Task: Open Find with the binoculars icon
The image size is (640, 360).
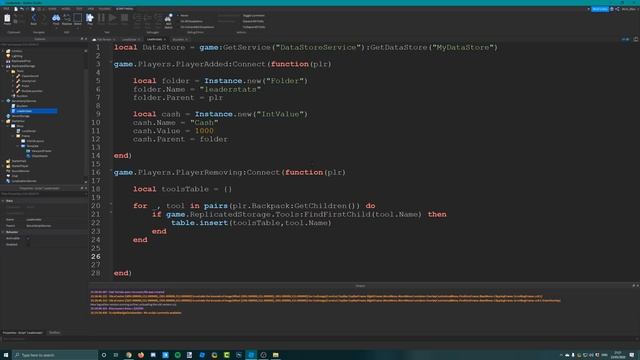Action: (56, 18)
